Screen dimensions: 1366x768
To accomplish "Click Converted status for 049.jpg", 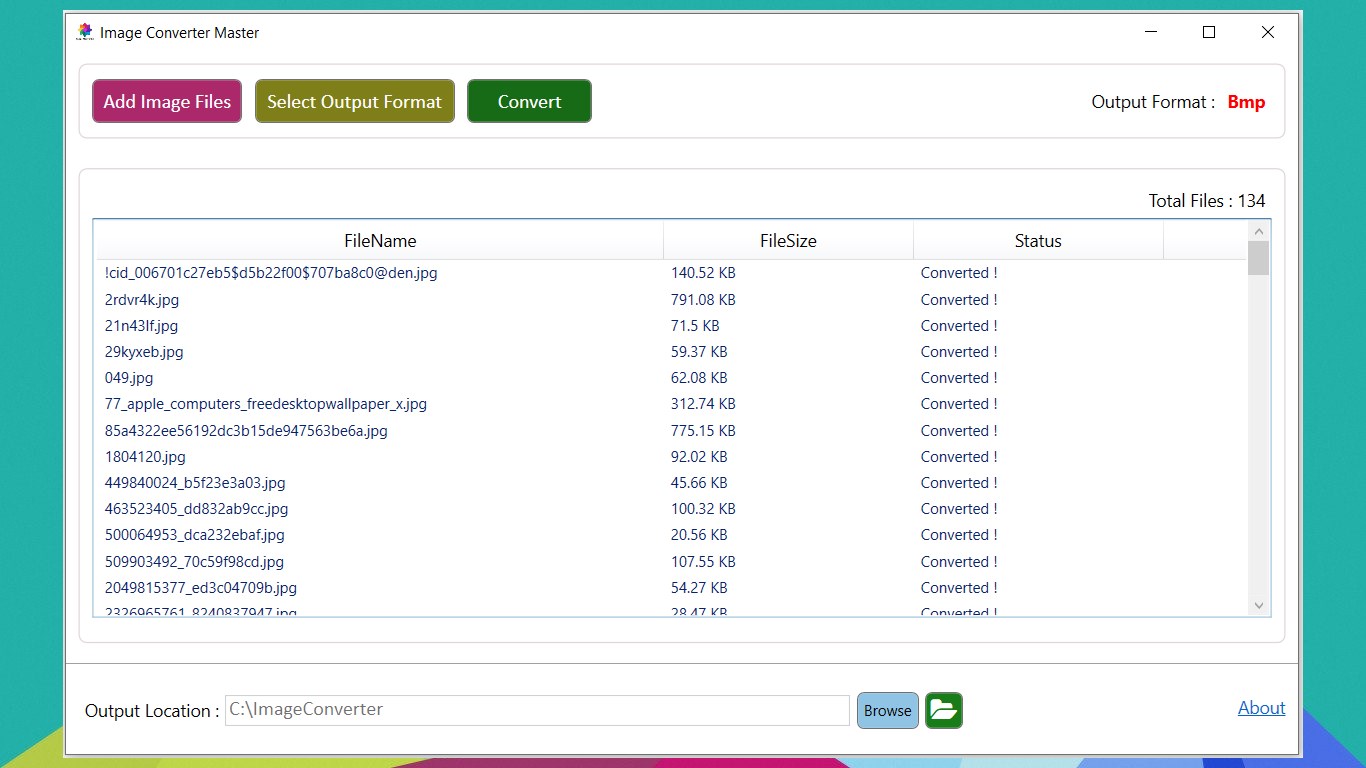I will click(x=959, y=378).
